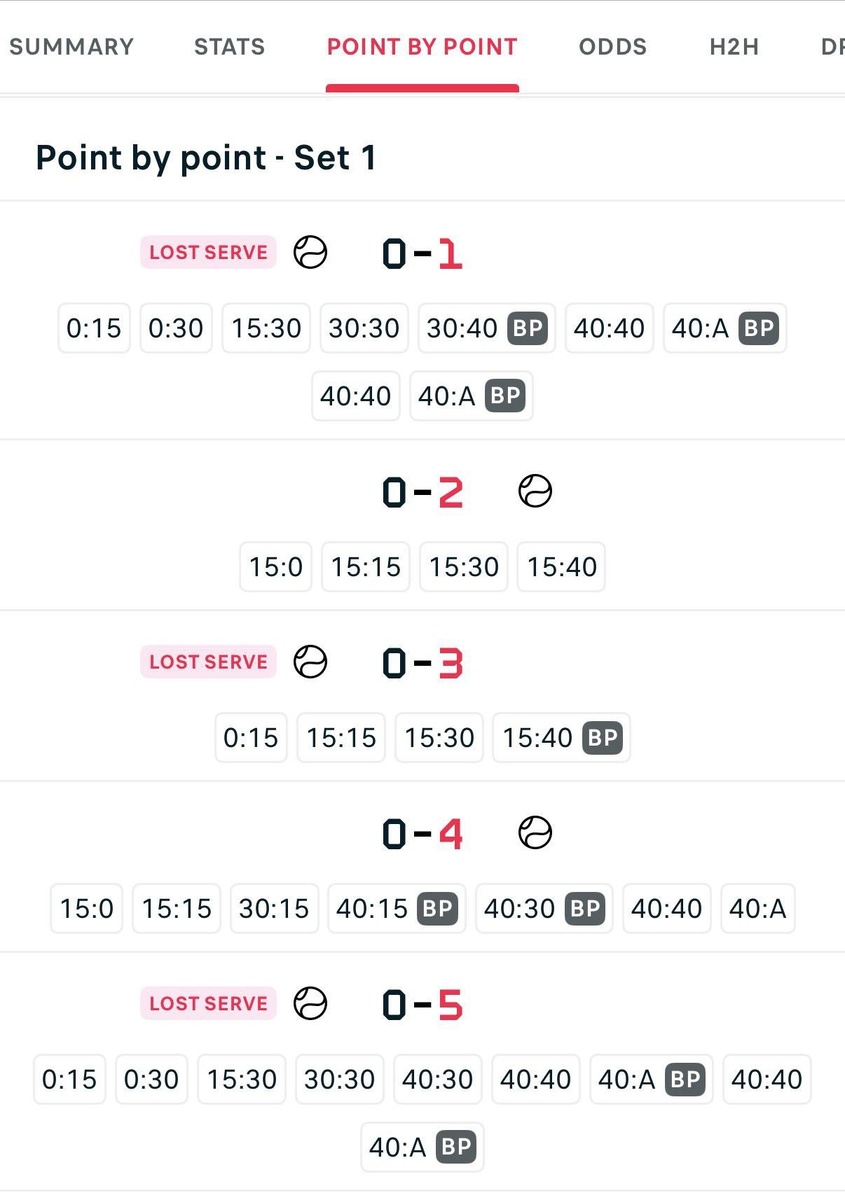Select the 30:15 point chip in game 0-4
The image size is (845, 1200).
coord(274,908)
